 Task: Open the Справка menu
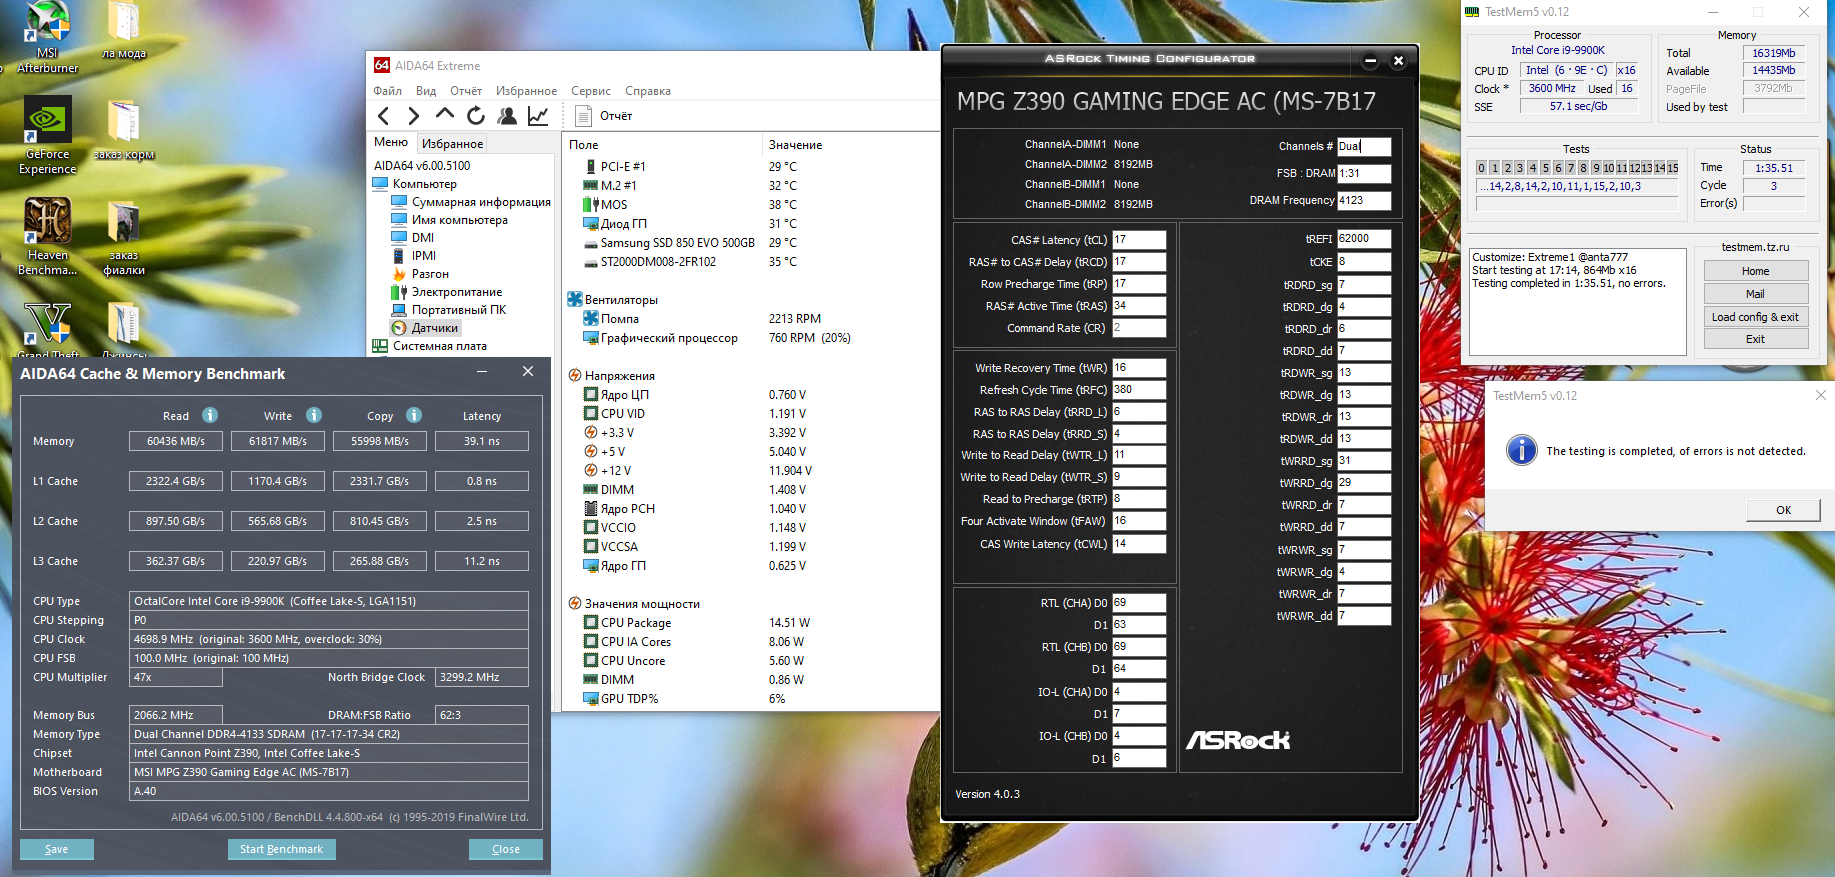tap(648, 91)
